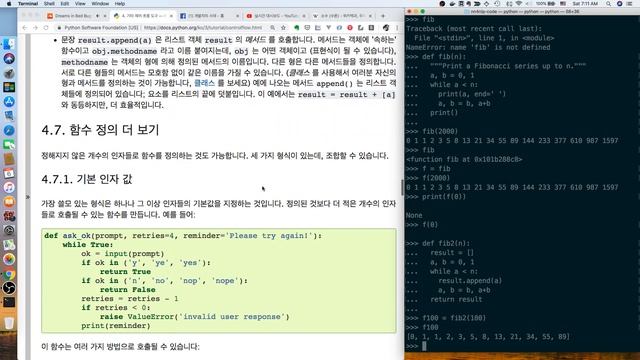This screenshot has width=640, height=360.
Task: Click the red round extension icon in browser toolbar
Action: 350,28
